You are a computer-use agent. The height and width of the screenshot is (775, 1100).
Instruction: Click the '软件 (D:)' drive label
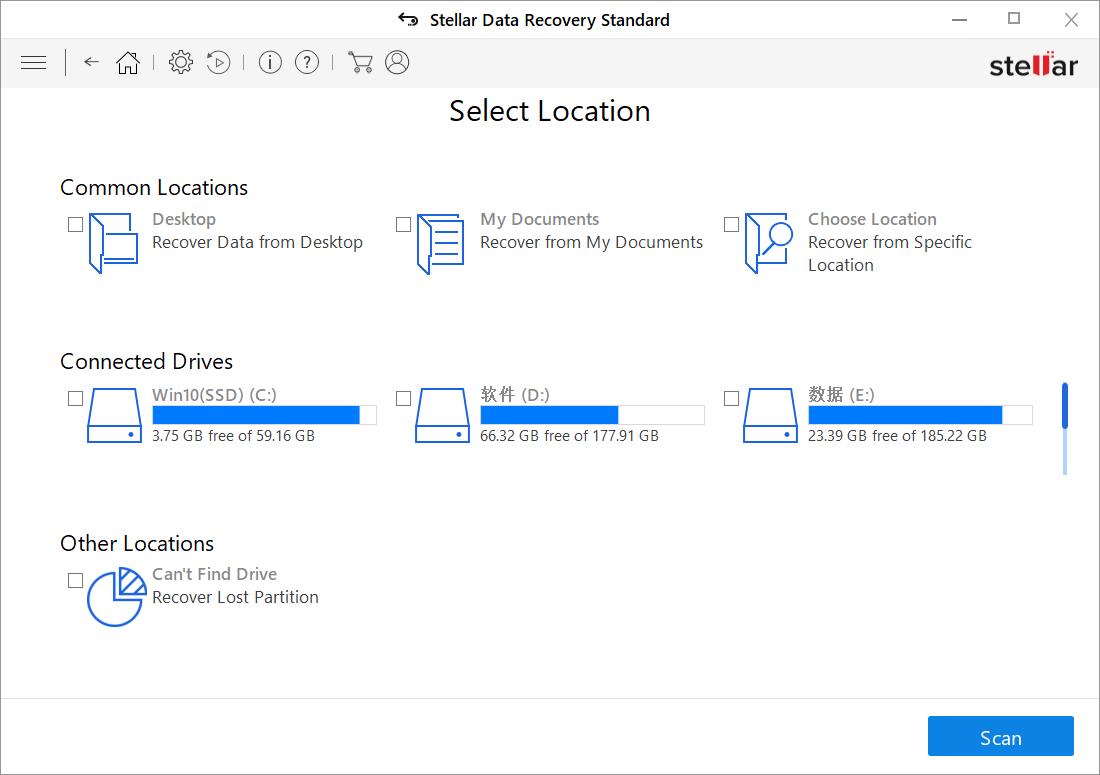515,394
